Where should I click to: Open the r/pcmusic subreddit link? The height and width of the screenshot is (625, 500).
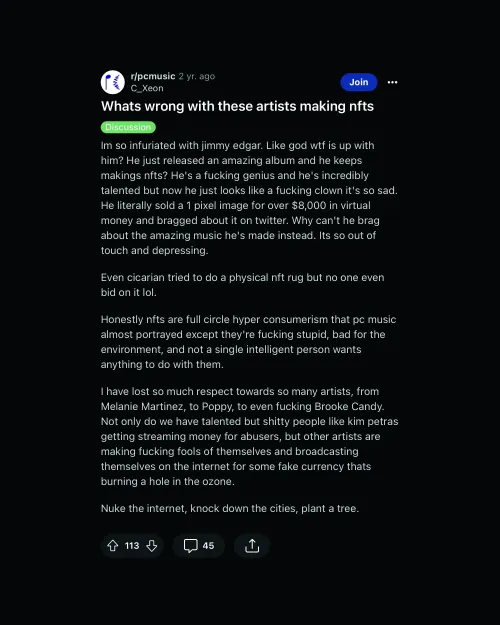click(x=153, y=76)
